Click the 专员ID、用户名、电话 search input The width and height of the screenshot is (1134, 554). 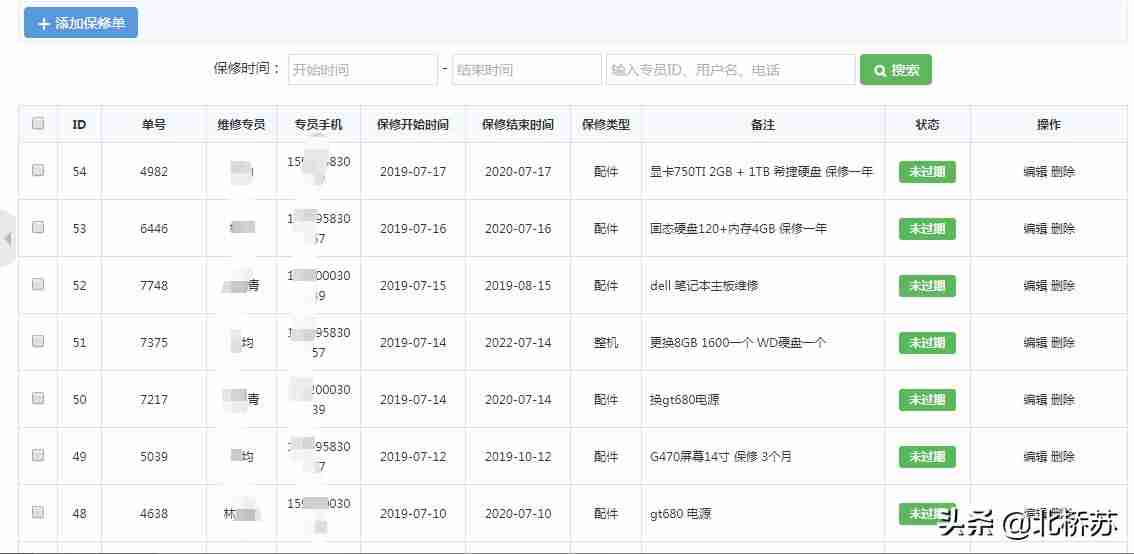730,69
